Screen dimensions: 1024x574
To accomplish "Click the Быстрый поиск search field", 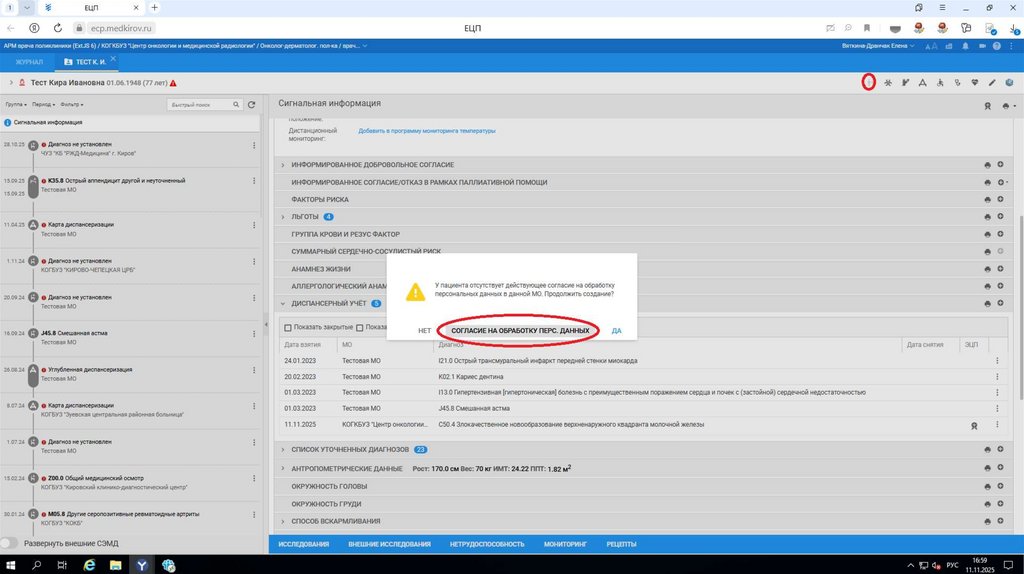I will [204, 104].
